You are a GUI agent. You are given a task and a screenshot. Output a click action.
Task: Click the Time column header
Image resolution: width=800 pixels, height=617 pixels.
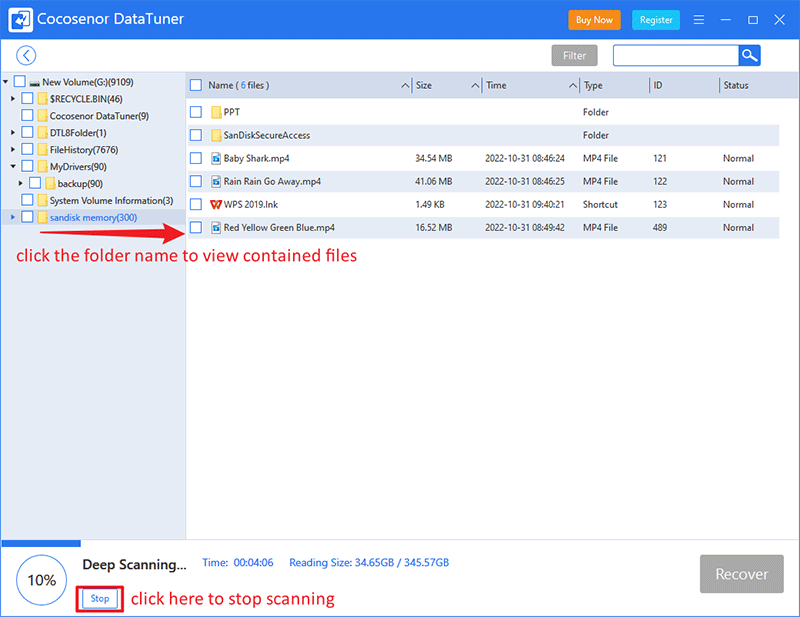pos(496,85)
